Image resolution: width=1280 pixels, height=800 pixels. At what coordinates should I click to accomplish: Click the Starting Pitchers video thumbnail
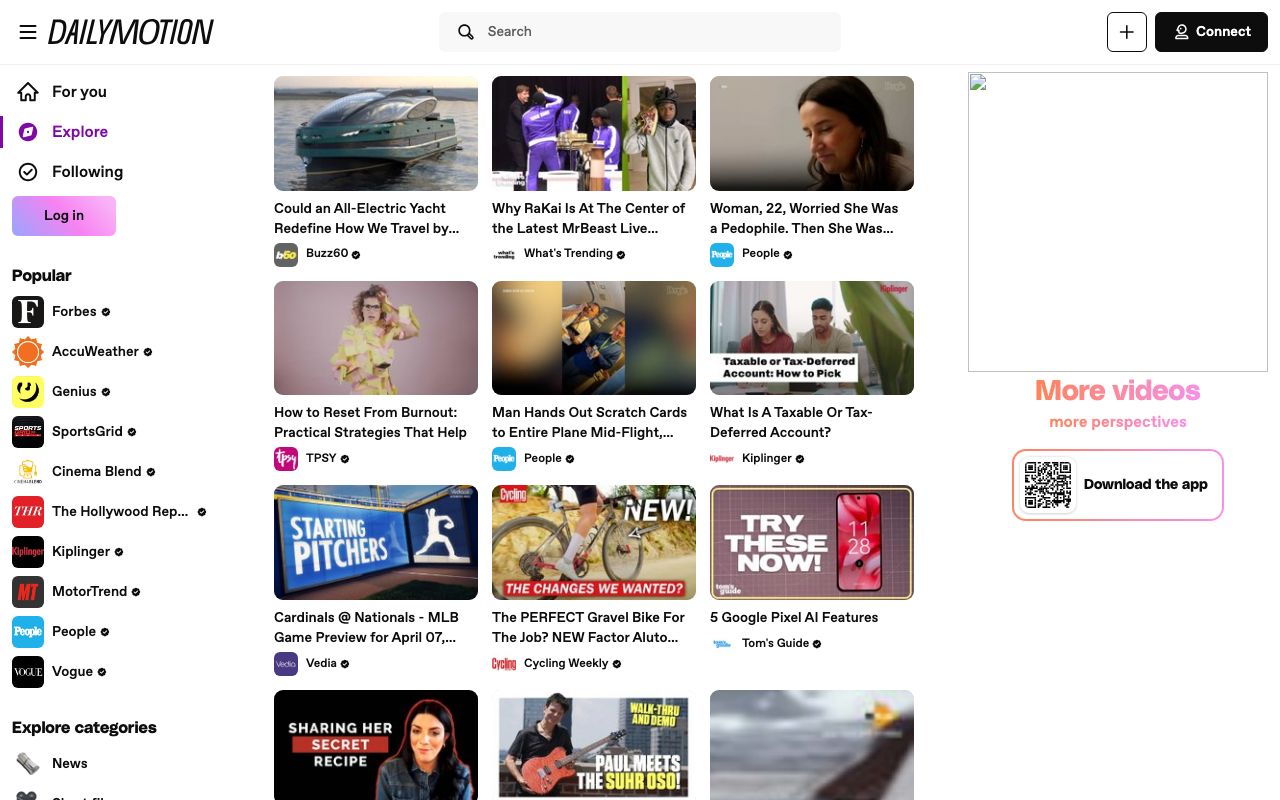pyautogui.click(x=376, y=543)
